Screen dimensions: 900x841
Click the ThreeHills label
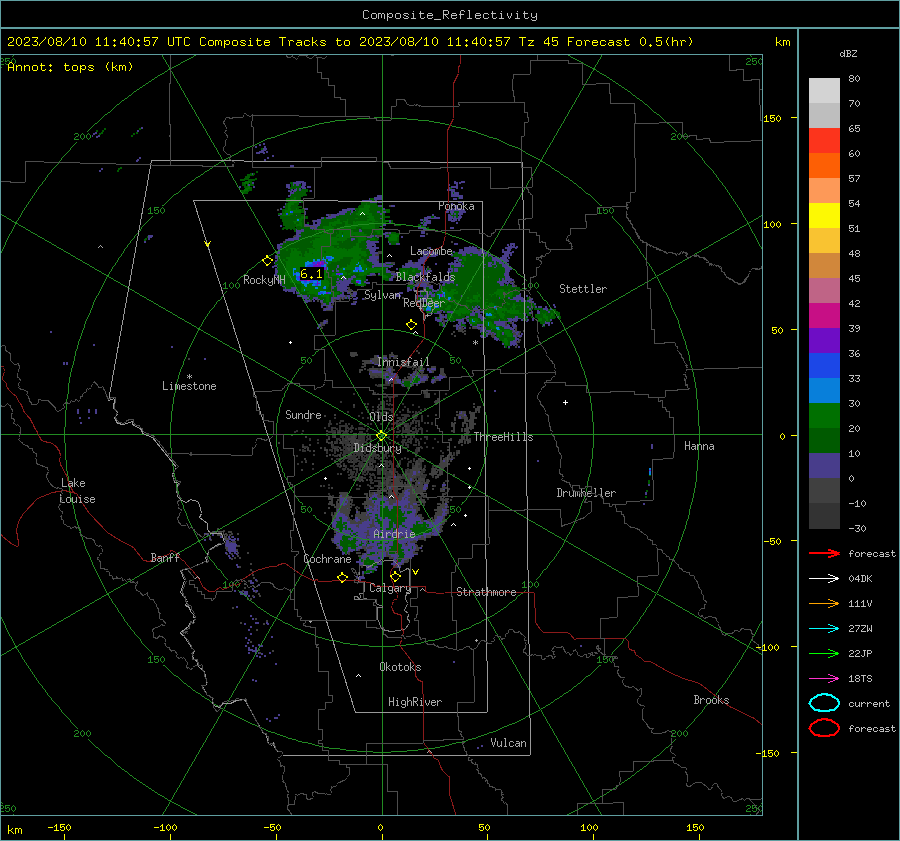coord(503,437)
